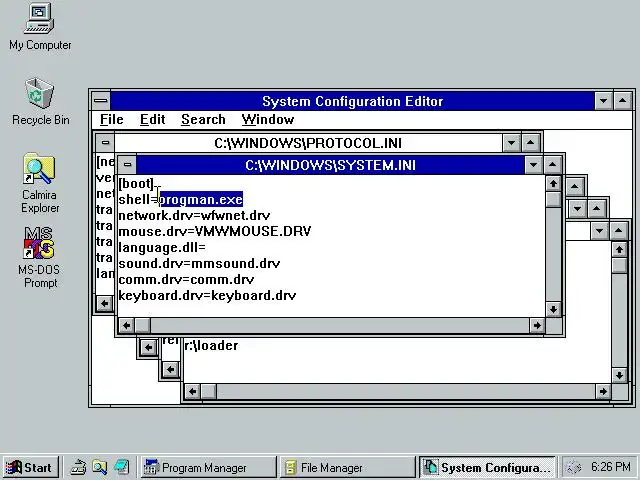Click the 6:26 PM clock
The height and width of the screenshot is (480, 640).
point(611,467)
